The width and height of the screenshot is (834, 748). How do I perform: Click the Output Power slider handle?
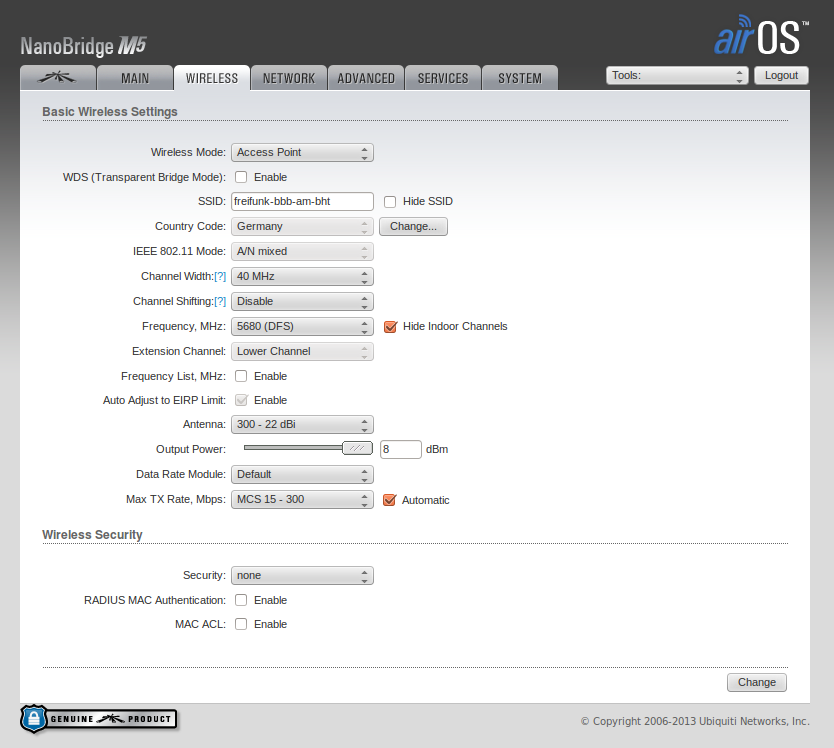357,449
